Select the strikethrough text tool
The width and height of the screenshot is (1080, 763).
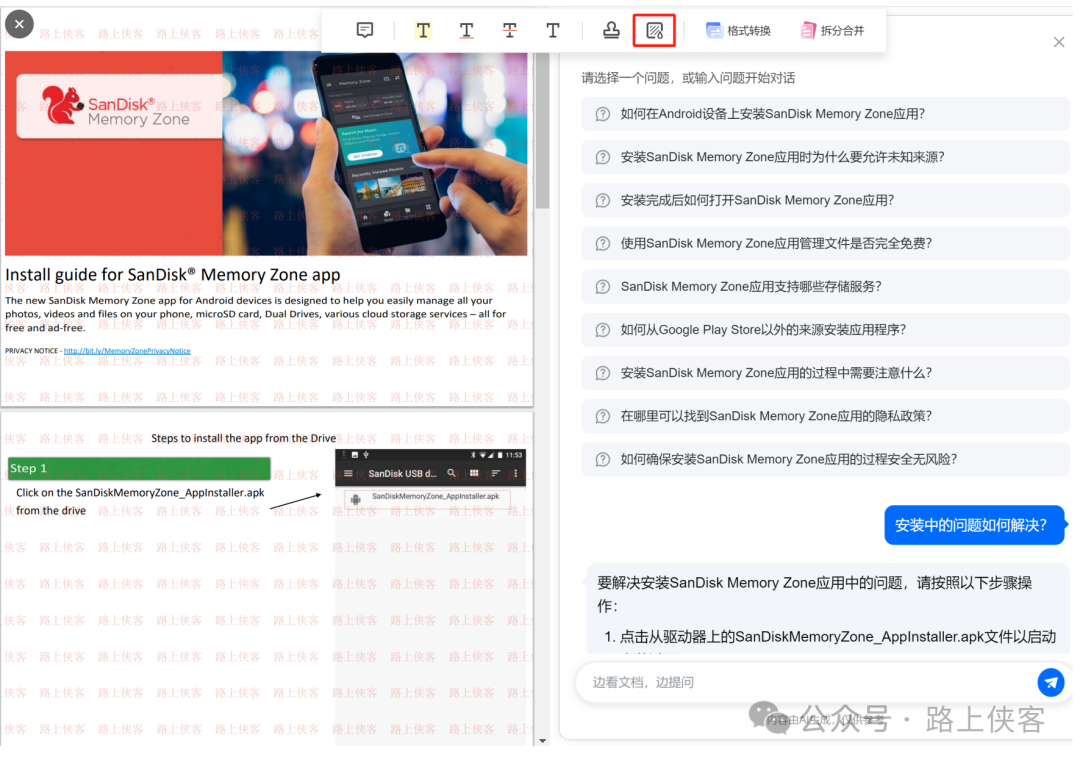pos(510,30)
